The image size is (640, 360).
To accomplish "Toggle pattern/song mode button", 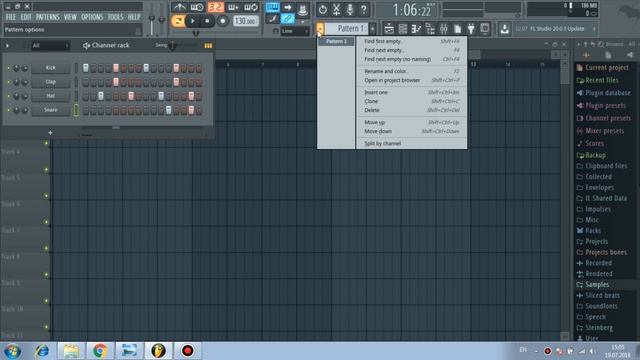I will tap(178, 20).
